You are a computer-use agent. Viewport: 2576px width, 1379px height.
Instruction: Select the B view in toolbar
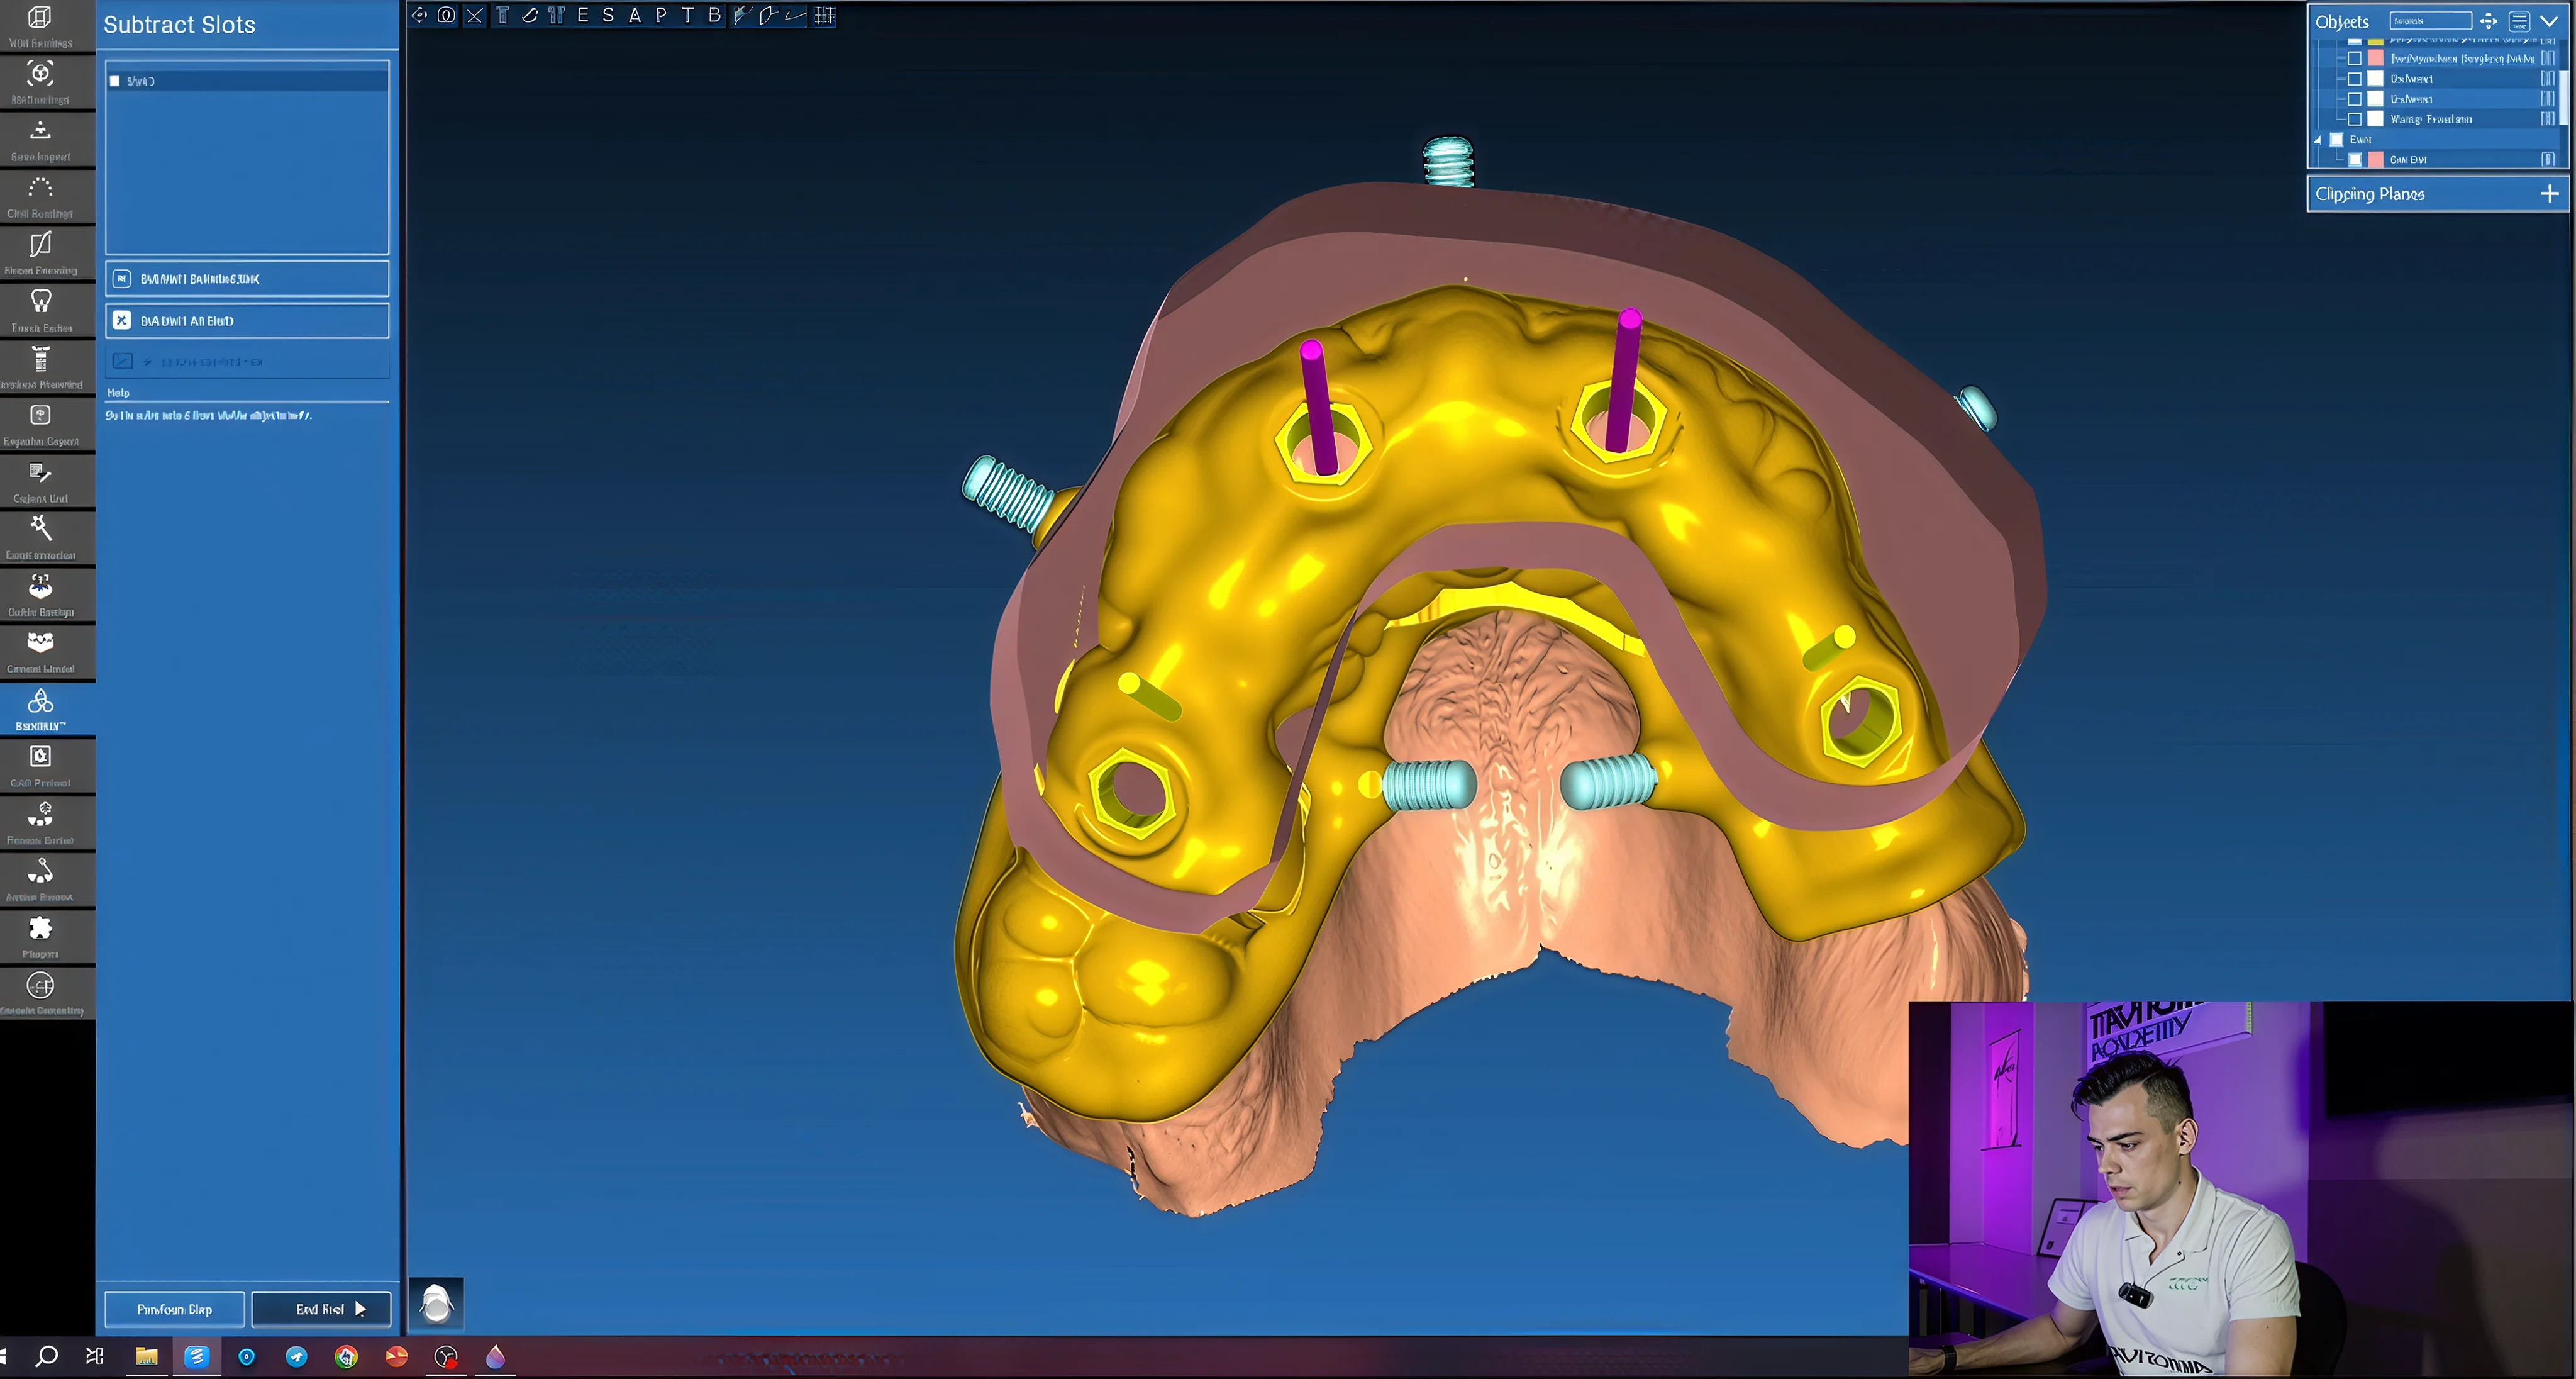pos(714,15)
